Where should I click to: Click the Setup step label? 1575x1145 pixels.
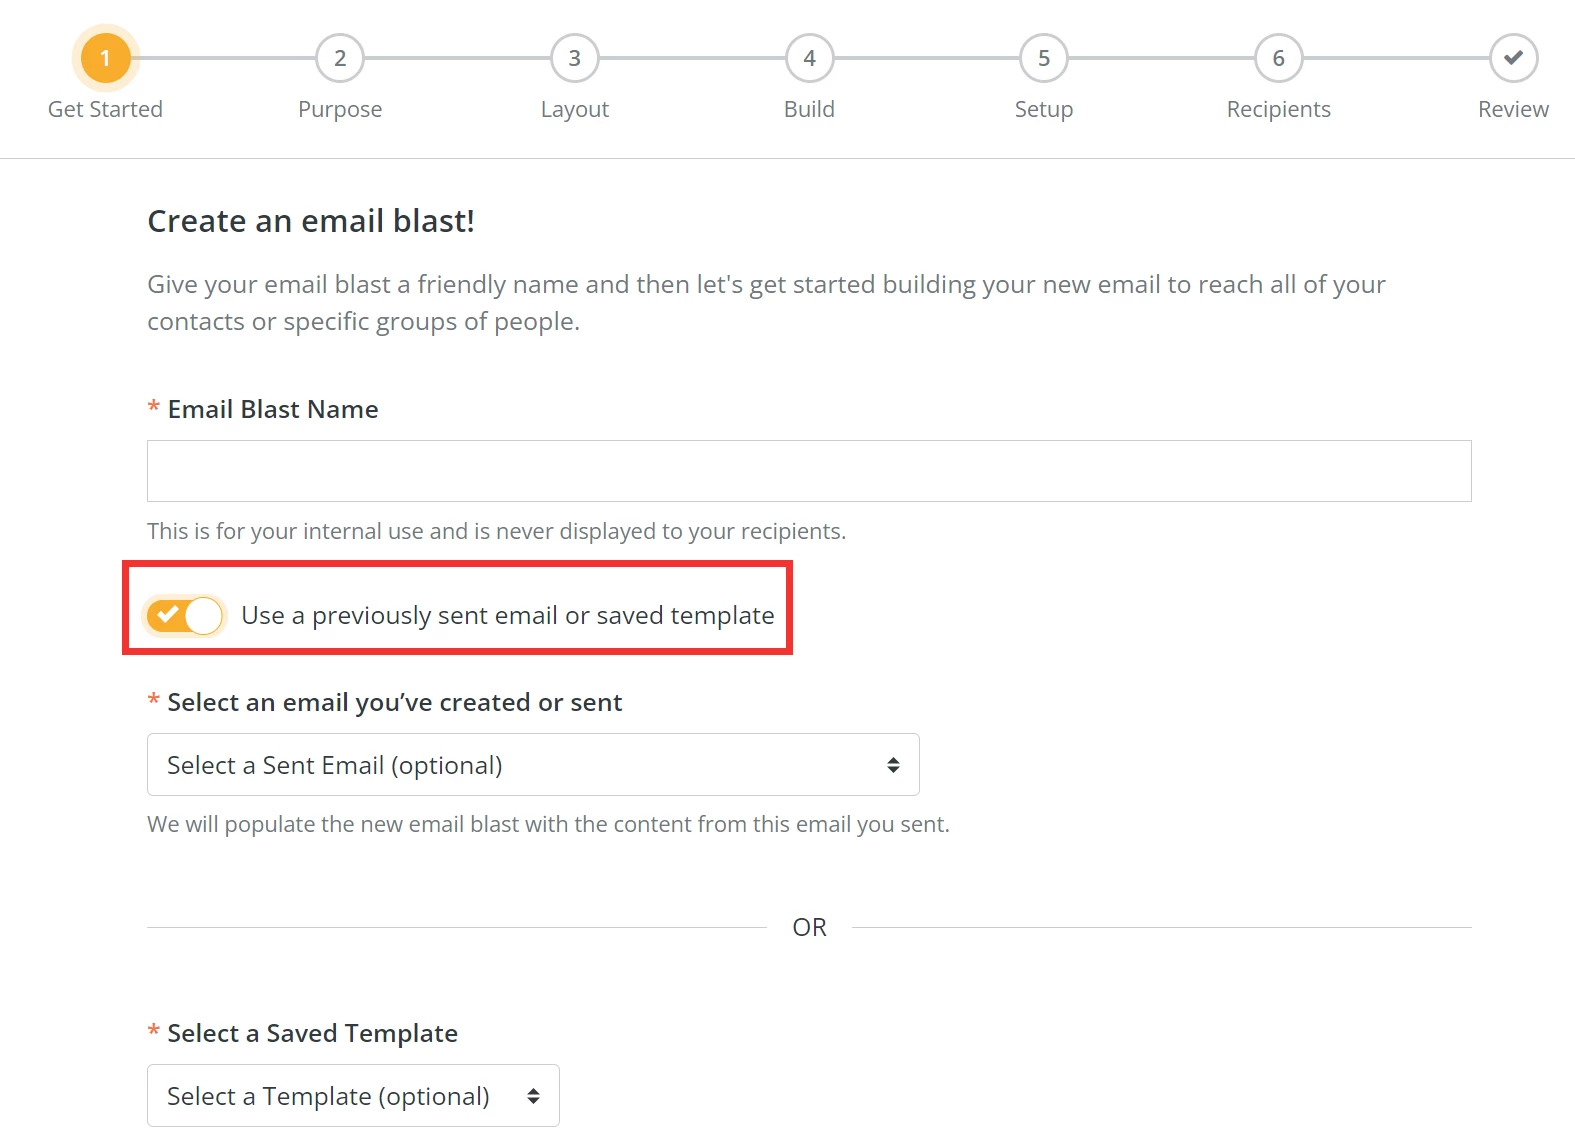coord(1043,109)
